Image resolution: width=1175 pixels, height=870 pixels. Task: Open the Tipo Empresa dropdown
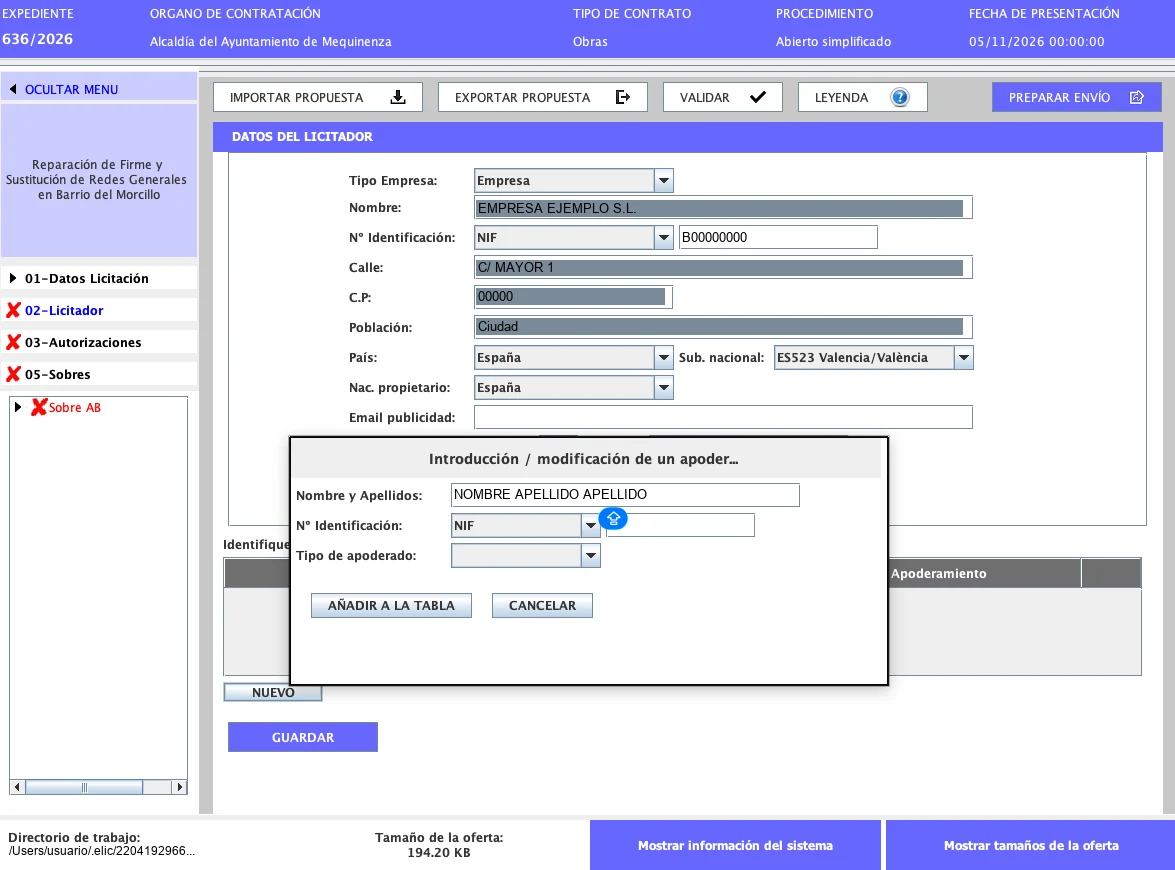663,181
